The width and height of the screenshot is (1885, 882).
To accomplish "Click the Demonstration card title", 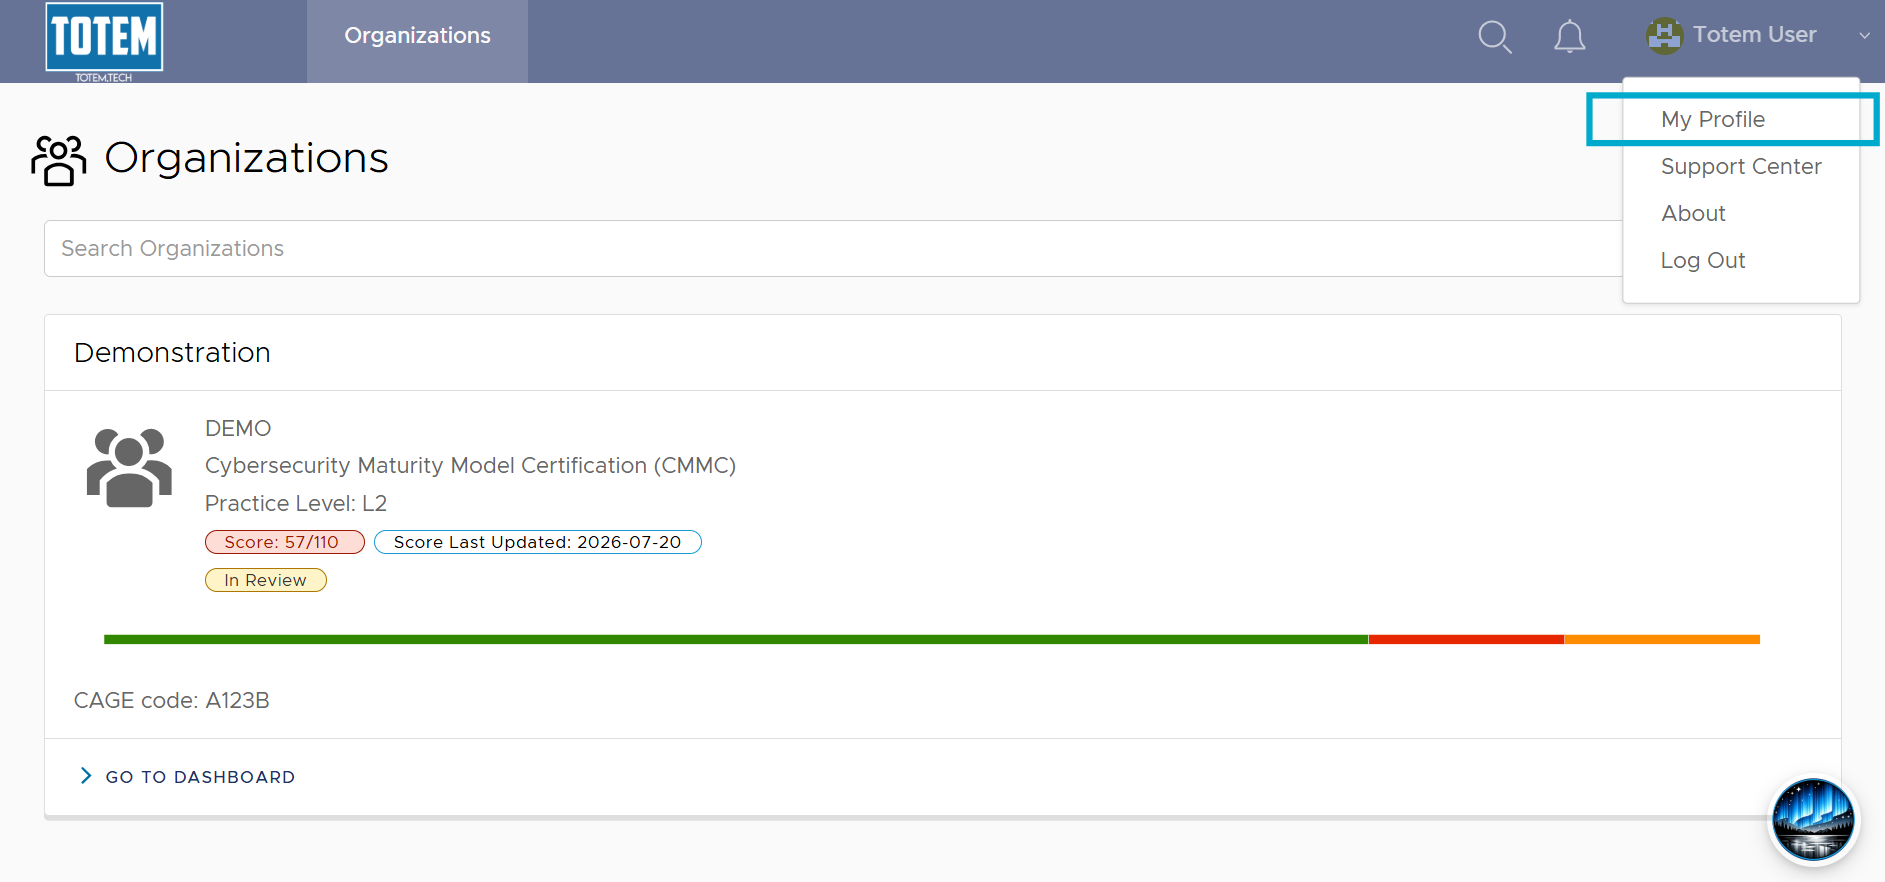I will click(x=172, y=353).
